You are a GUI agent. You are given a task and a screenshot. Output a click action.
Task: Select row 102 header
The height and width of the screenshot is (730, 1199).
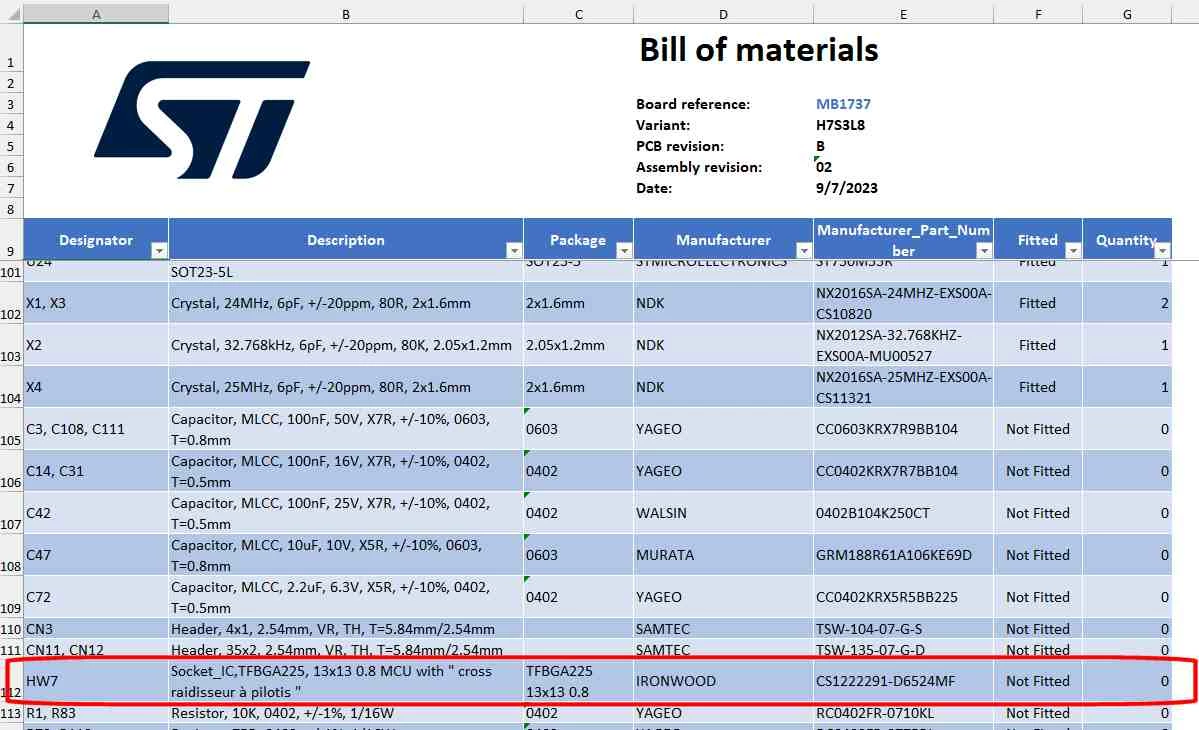tap(11, 303)
